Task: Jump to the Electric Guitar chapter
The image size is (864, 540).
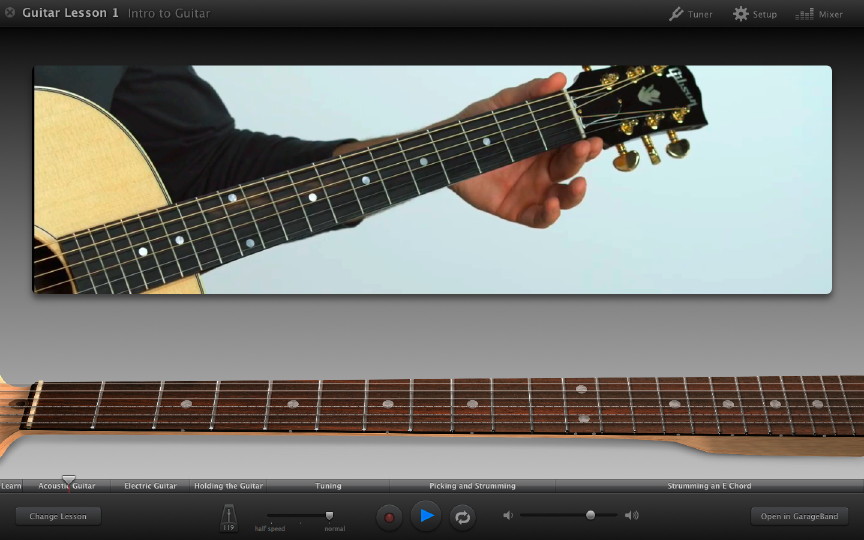Action: coord(150,486)
